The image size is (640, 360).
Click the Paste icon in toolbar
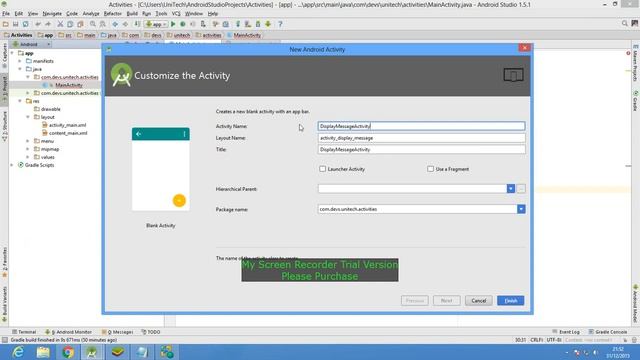[x=80, y=24]
